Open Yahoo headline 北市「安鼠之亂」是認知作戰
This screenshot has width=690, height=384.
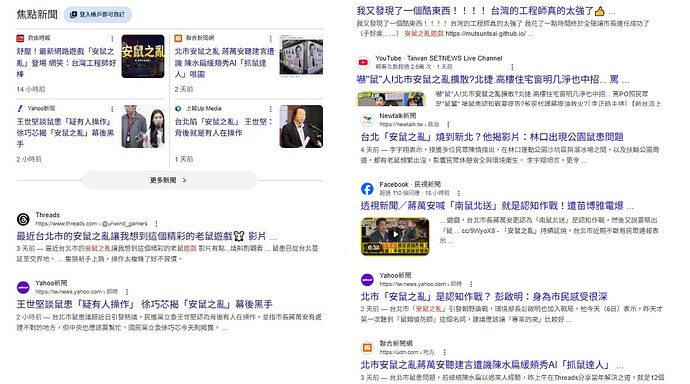pyautogui.click(x=484, y=296)
